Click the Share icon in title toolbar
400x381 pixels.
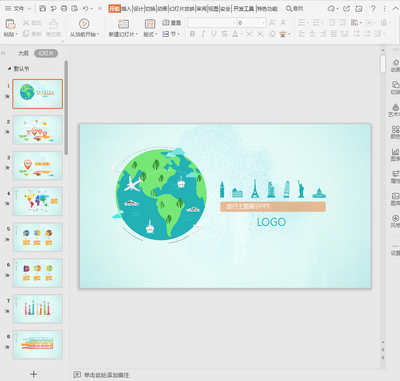coord(347,9)
